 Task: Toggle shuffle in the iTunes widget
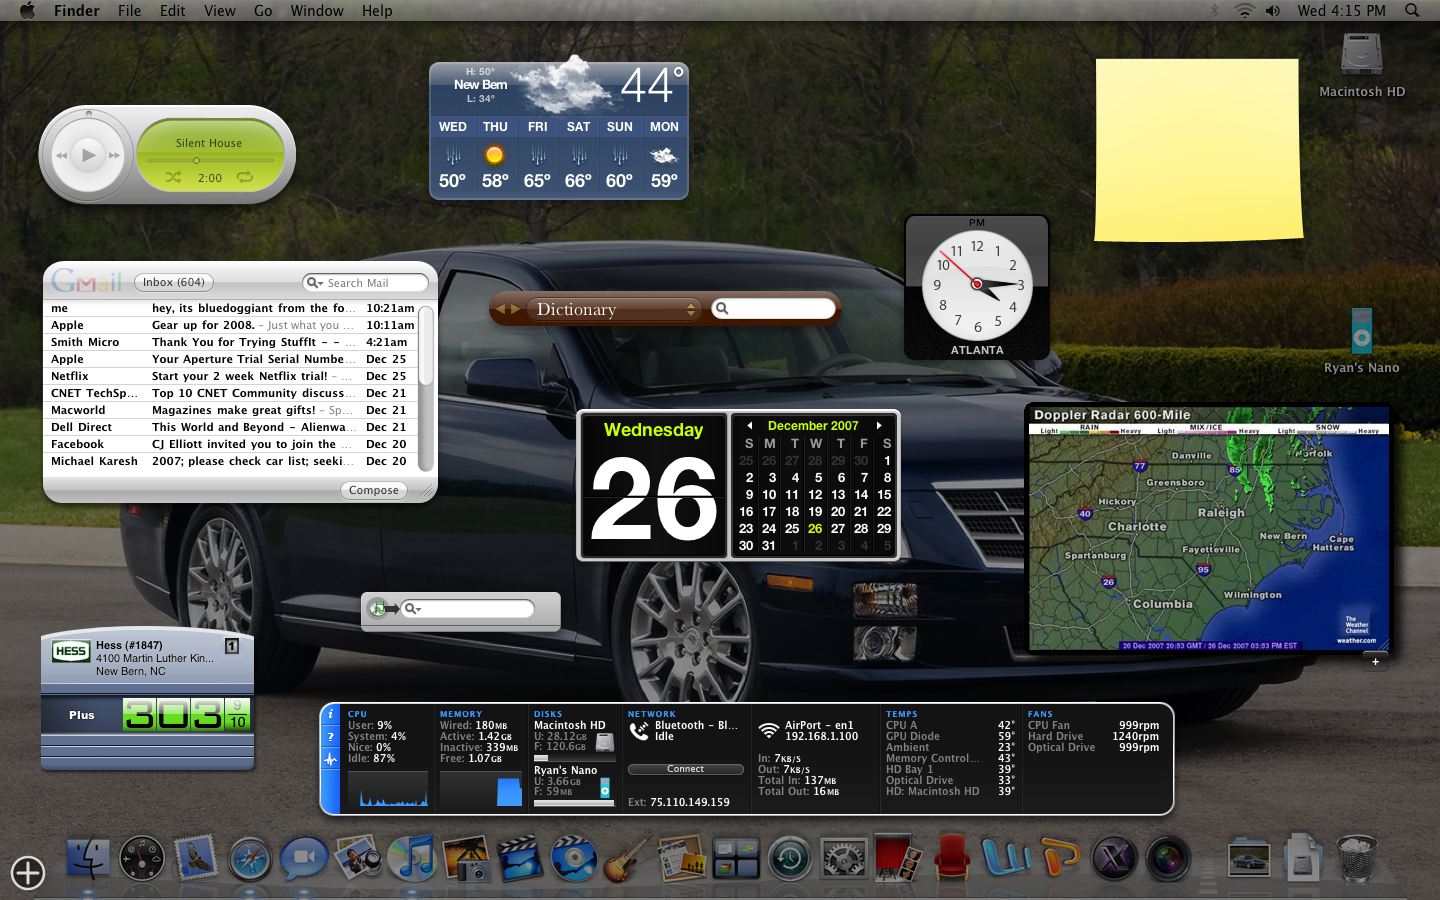click(x=174, y=177)
